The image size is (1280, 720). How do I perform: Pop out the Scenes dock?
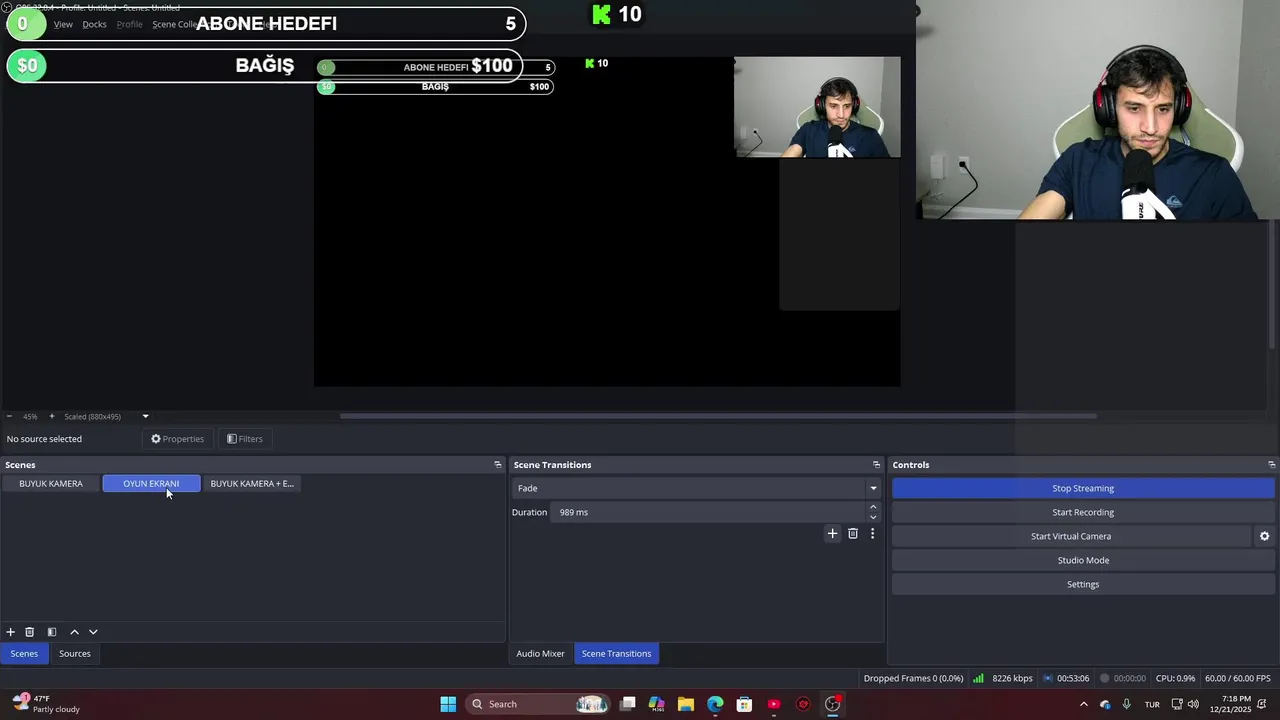point(497,465)
